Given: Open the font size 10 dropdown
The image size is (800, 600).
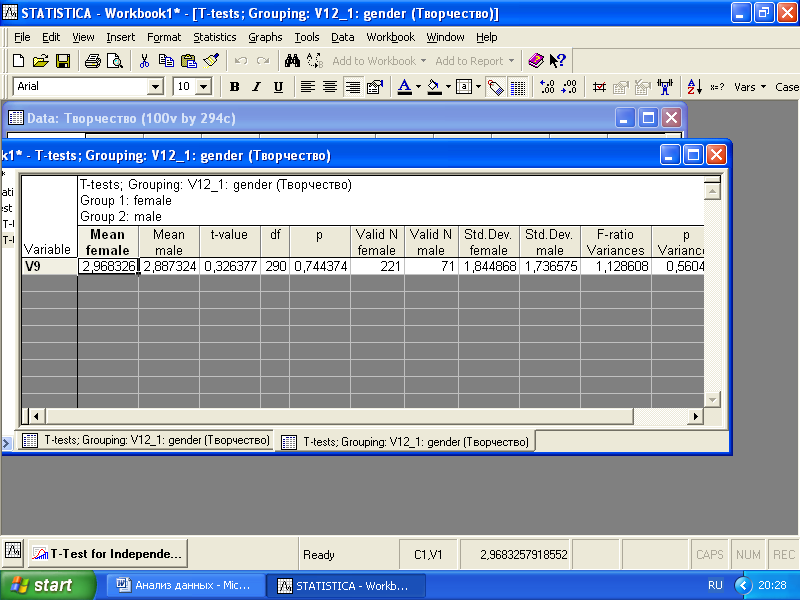Looking at the screenshot, I should point(204,87).
